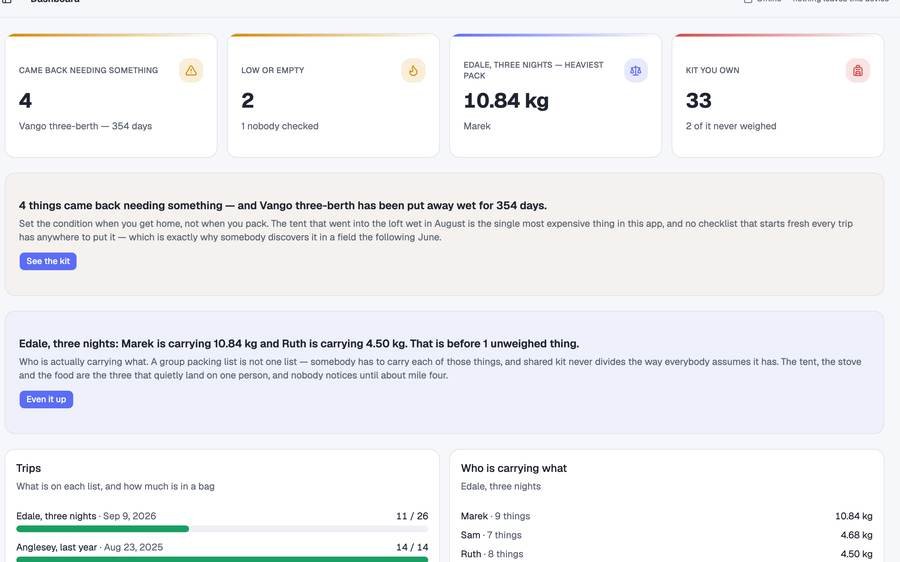
Task: Open the See the kit button
Action: click(x=48, y=261)
